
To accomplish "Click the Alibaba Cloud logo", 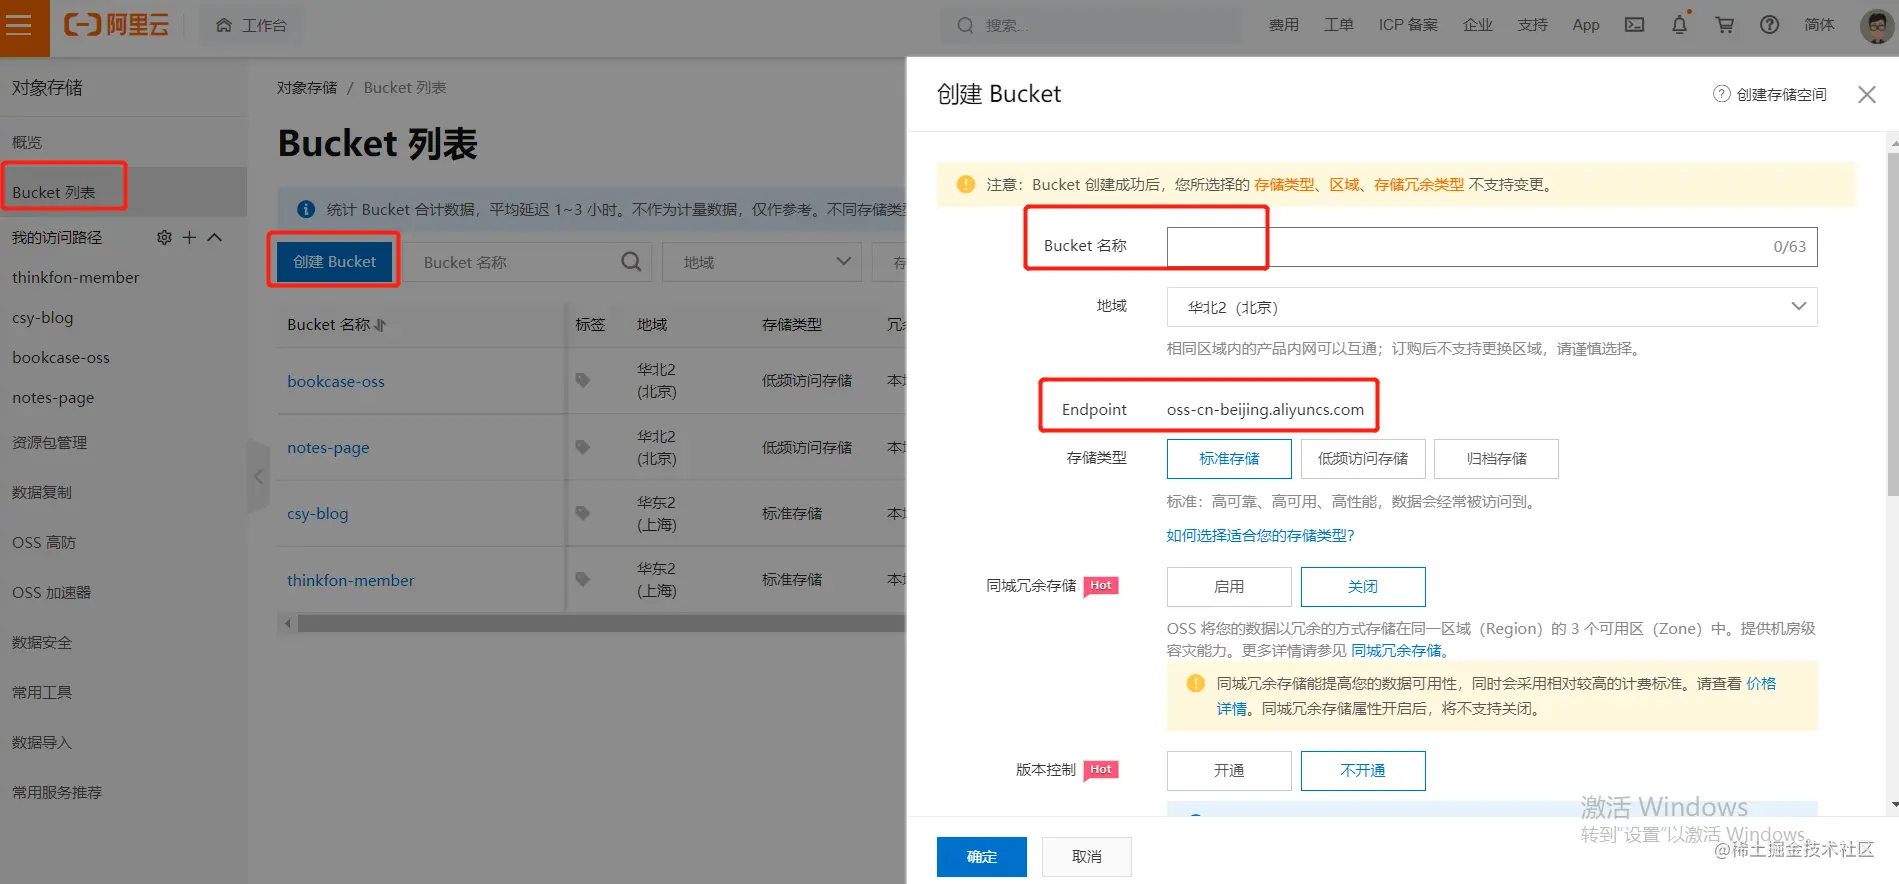I will click(x=116, y=25).
